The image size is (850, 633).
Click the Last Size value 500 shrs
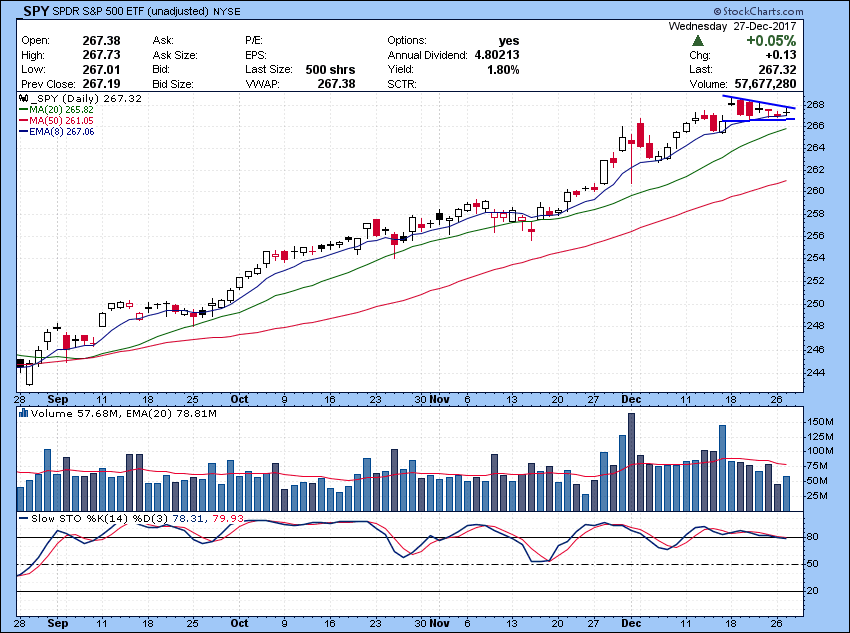click(x=330, y=69)
